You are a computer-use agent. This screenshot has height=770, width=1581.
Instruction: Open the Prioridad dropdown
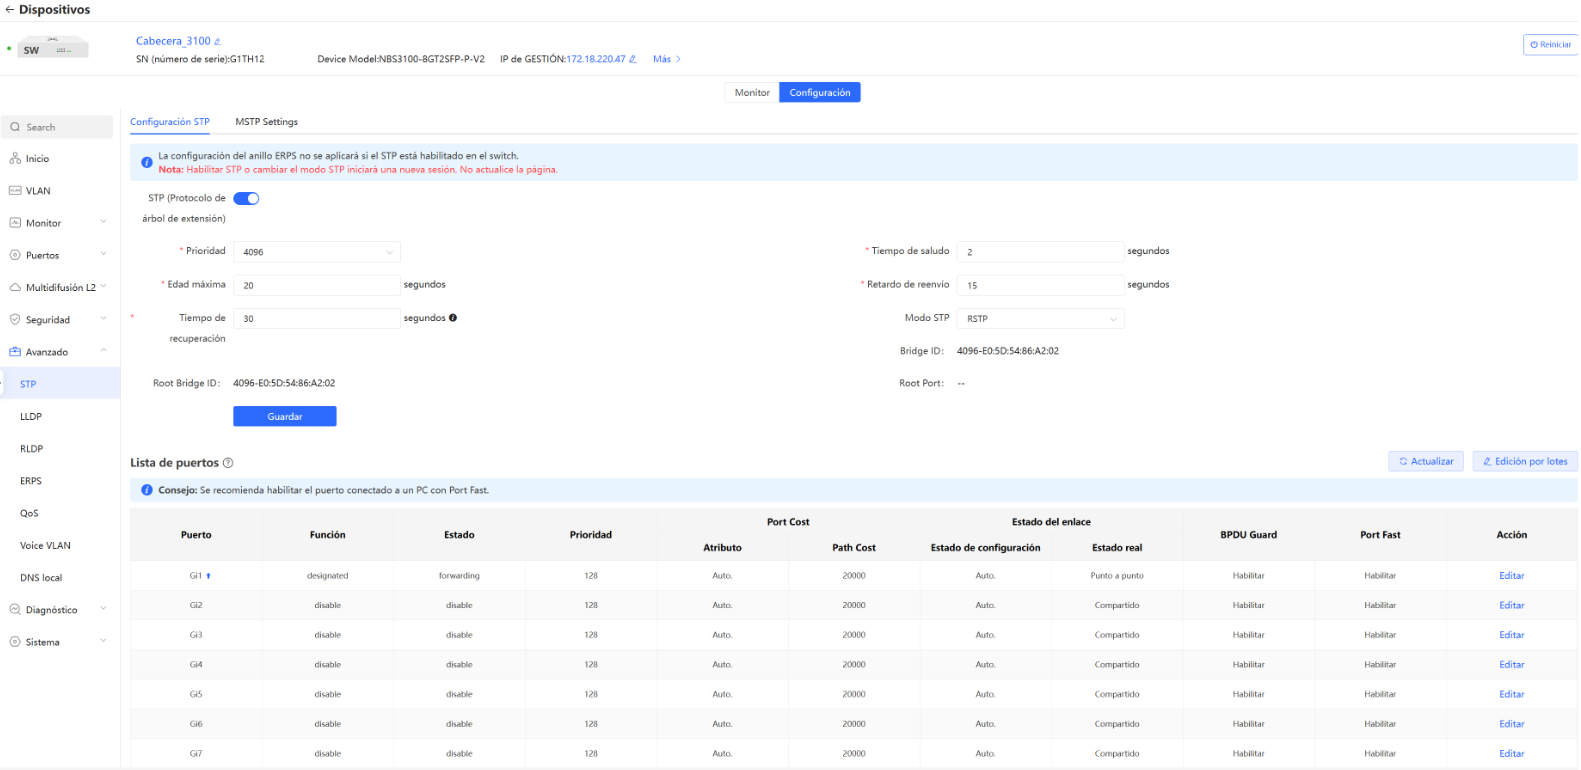point(317,252)
